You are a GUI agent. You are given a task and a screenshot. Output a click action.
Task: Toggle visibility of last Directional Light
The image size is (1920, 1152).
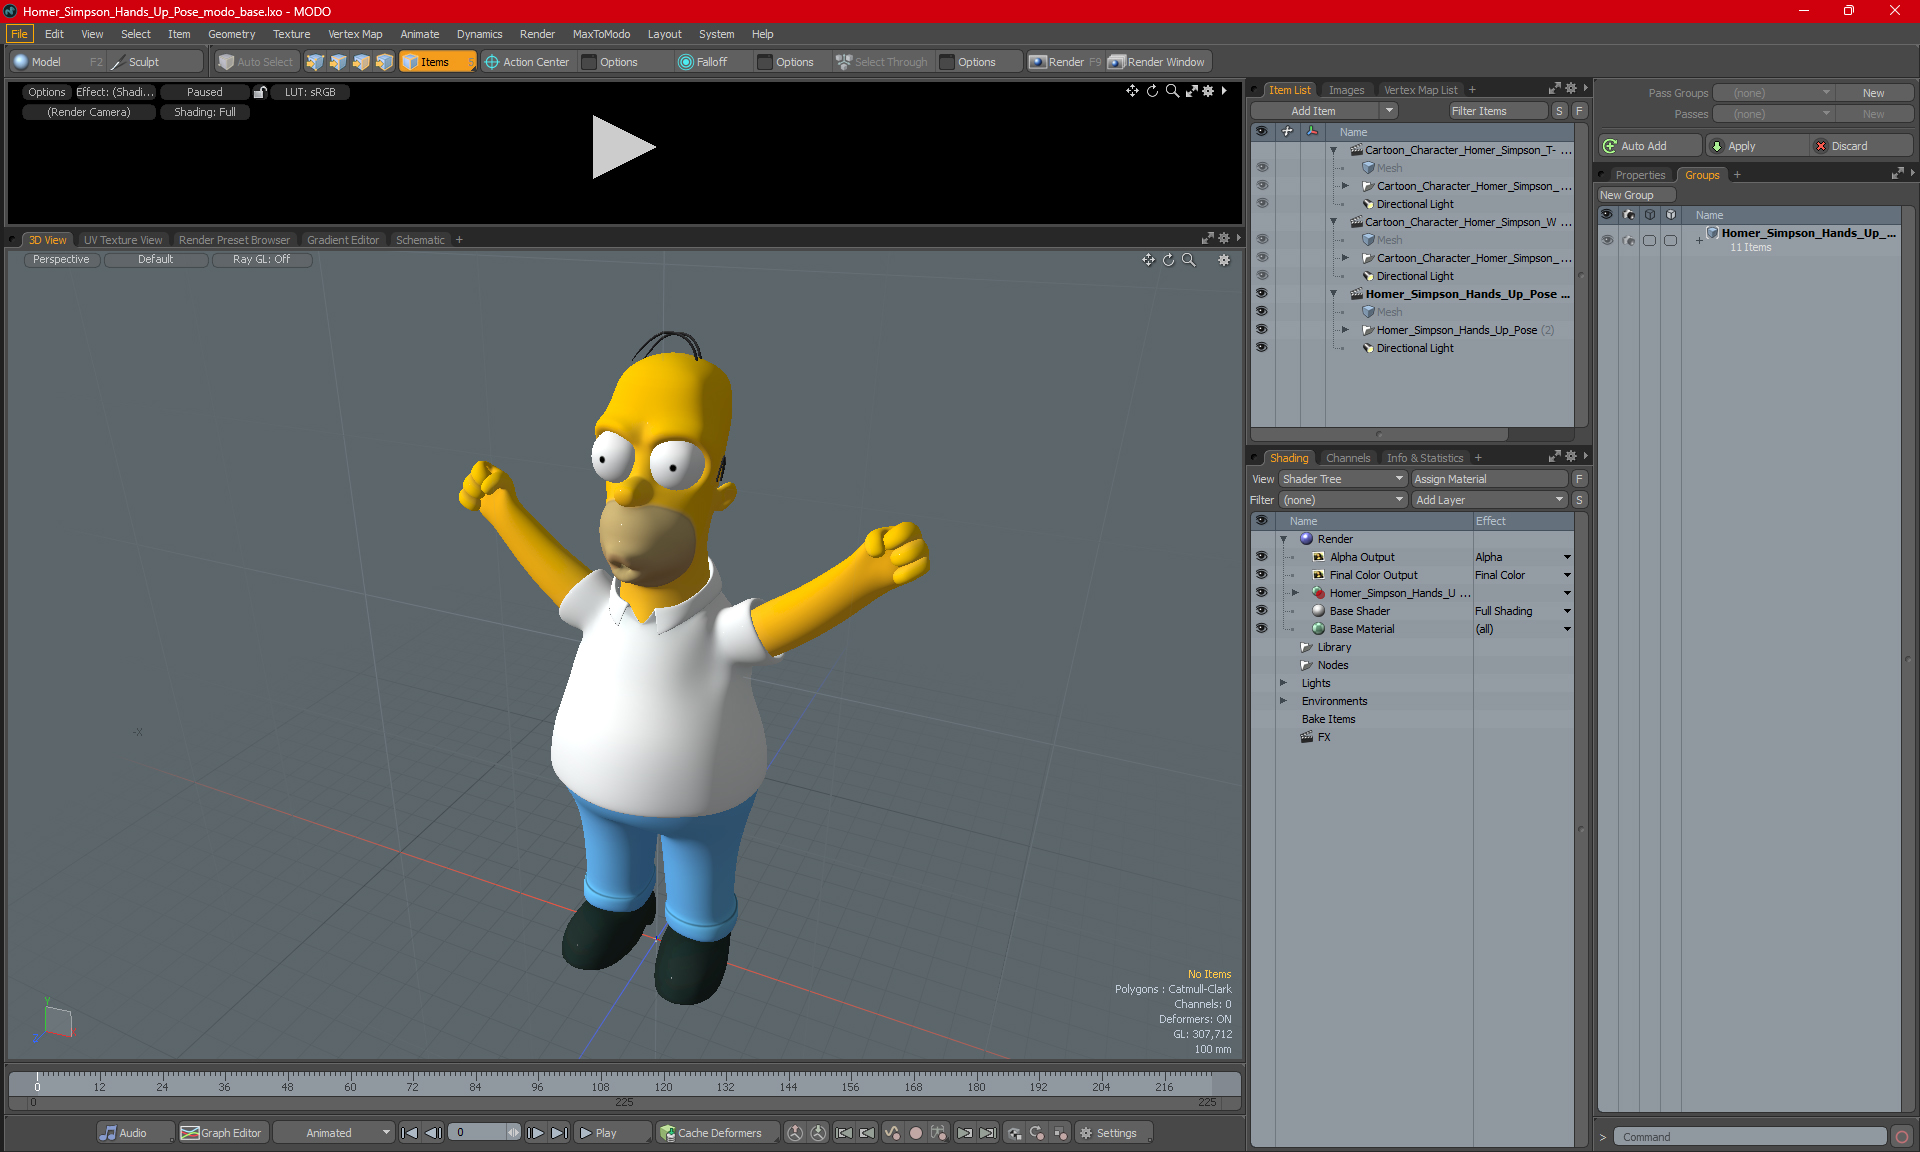tap(1261, 348)
